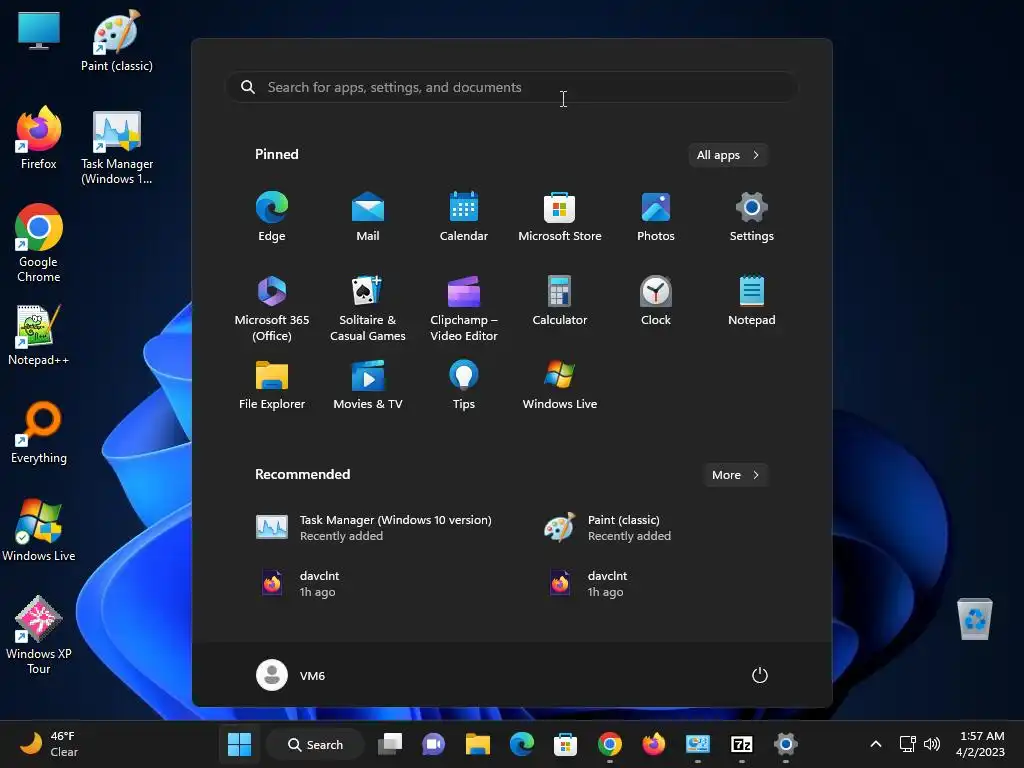1024x768 pixels.
Task: Launch Microsoft 365 (Office)
Action: [272, 308]
